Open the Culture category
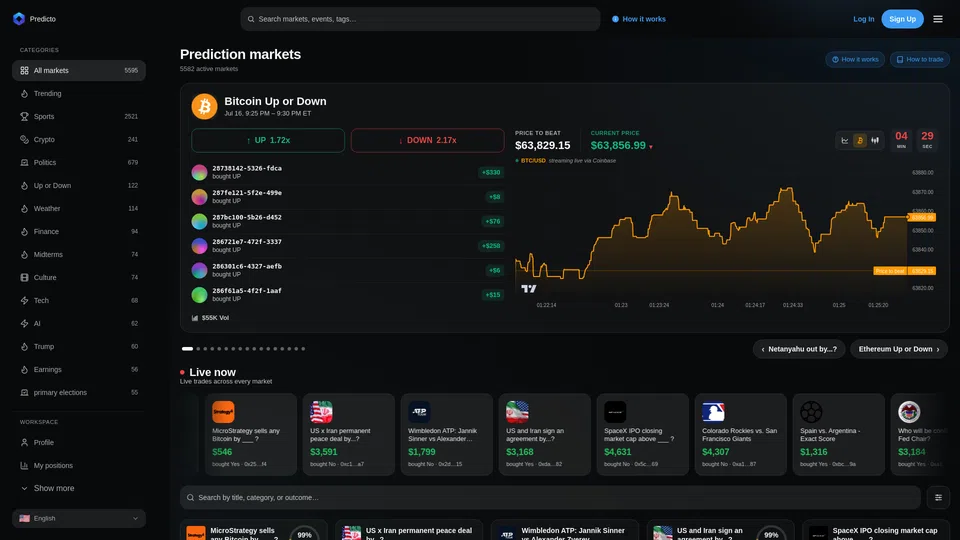 (79, 277)
